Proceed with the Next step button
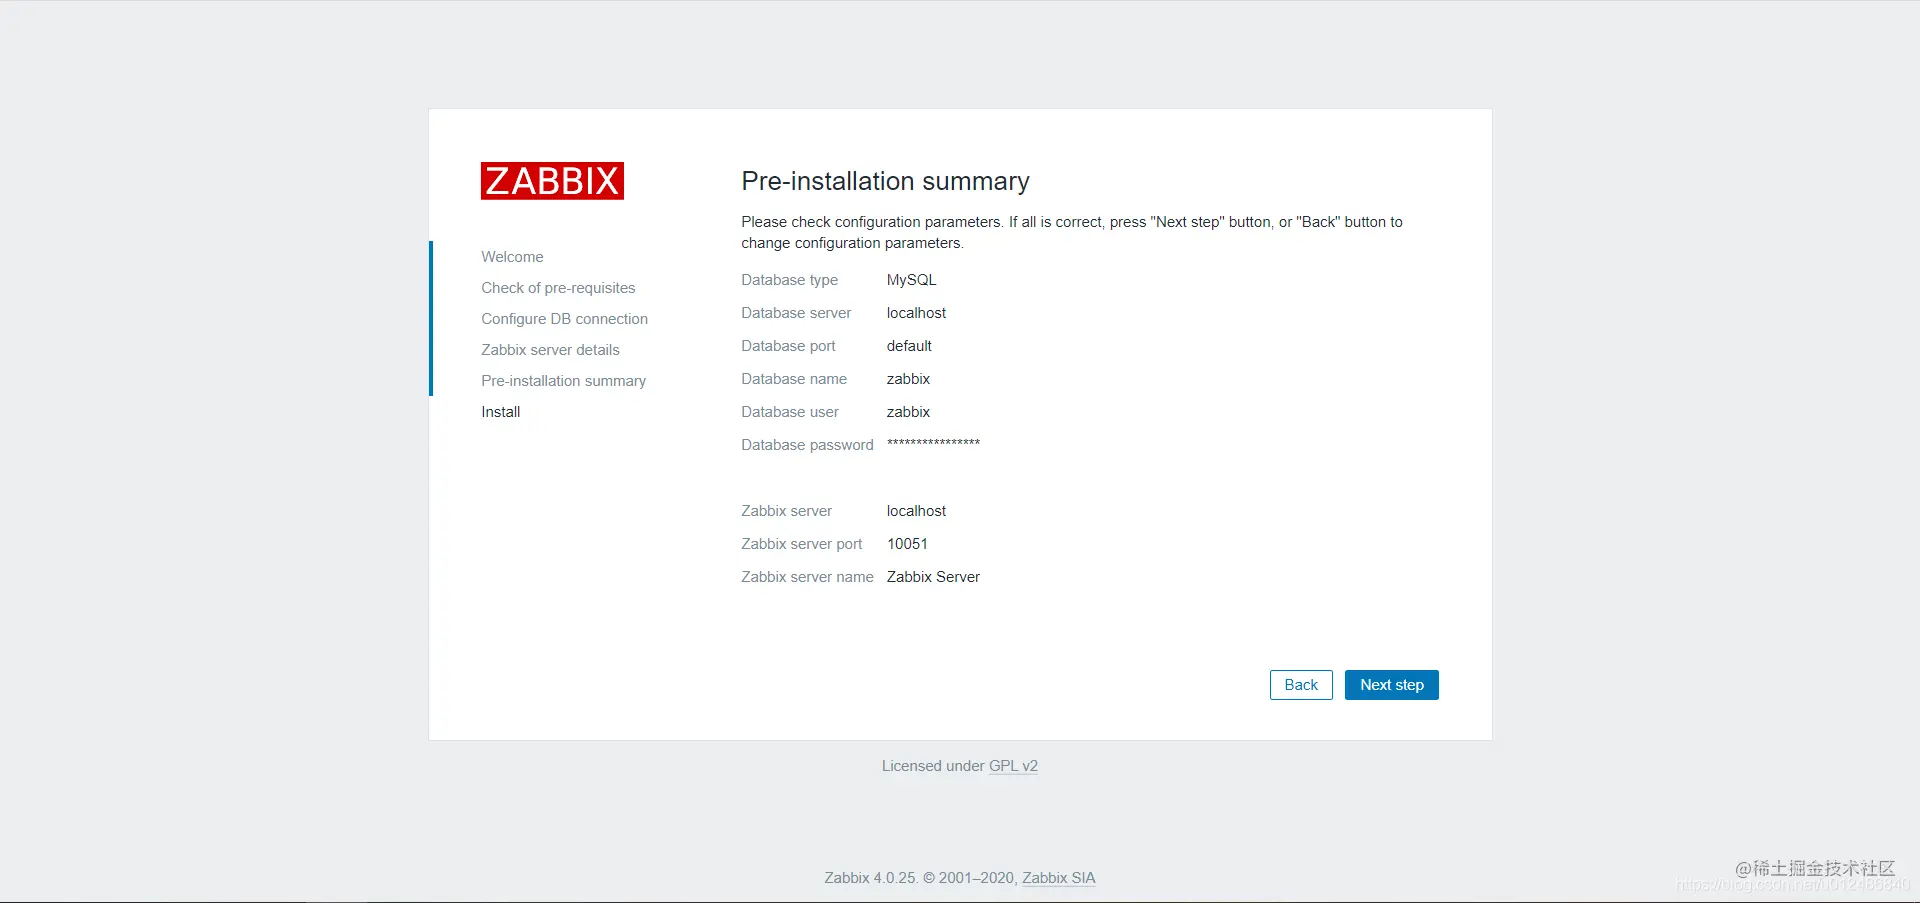The image size is (1920, 903). pyautogui.click(x=1392, y=685)
